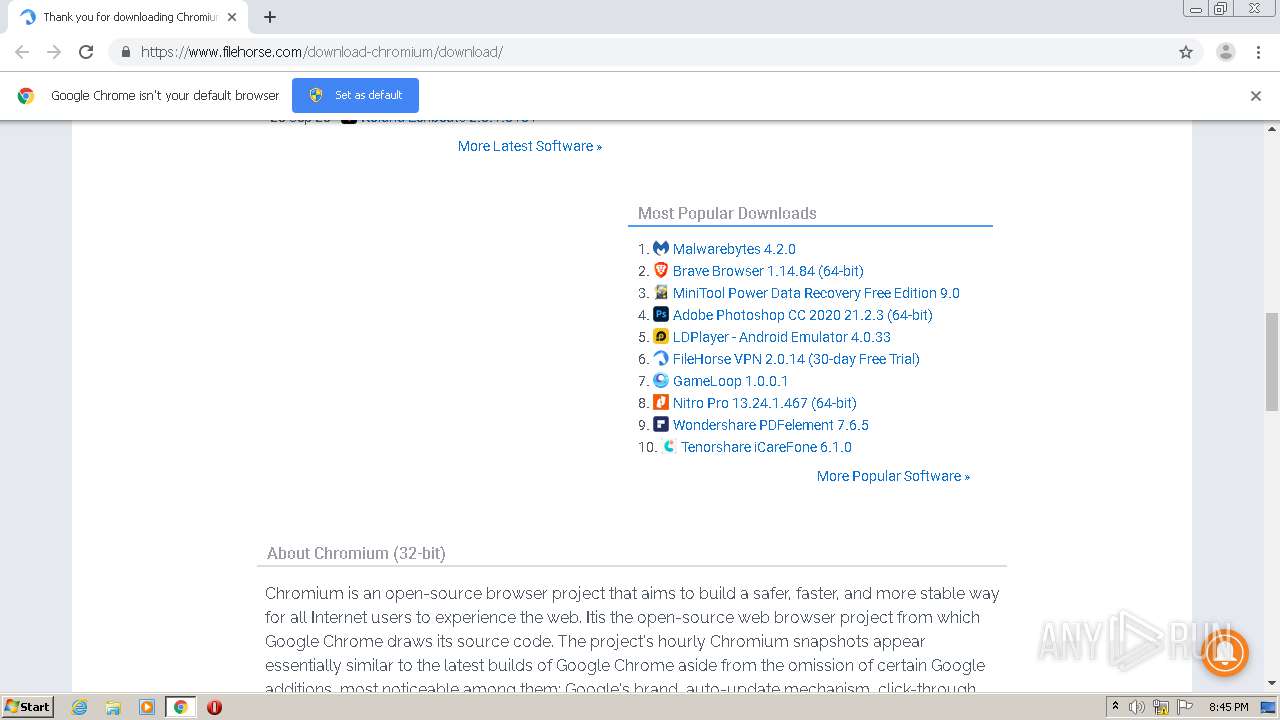Screen dimensions: 1280x720
Task: Click the MiniTool Power Data Recovery icon
Action: coord(660,292)
